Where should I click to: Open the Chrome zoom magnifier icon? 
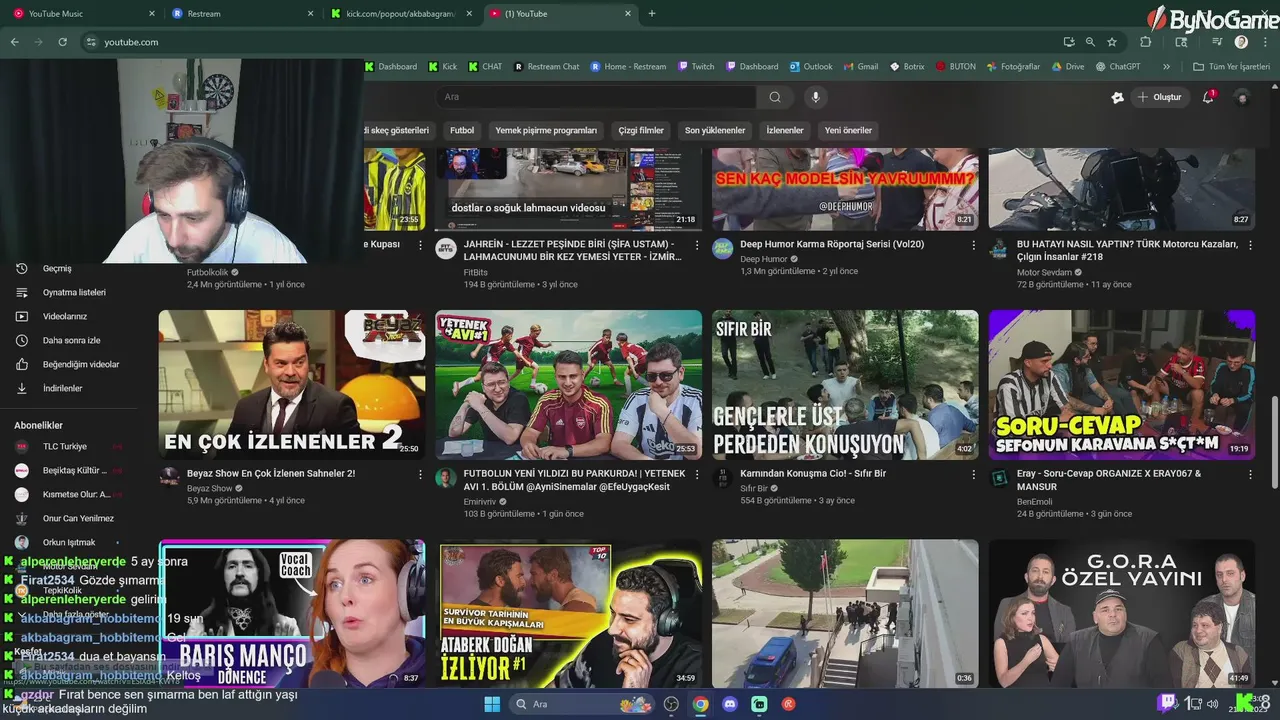click(1090, 42)
